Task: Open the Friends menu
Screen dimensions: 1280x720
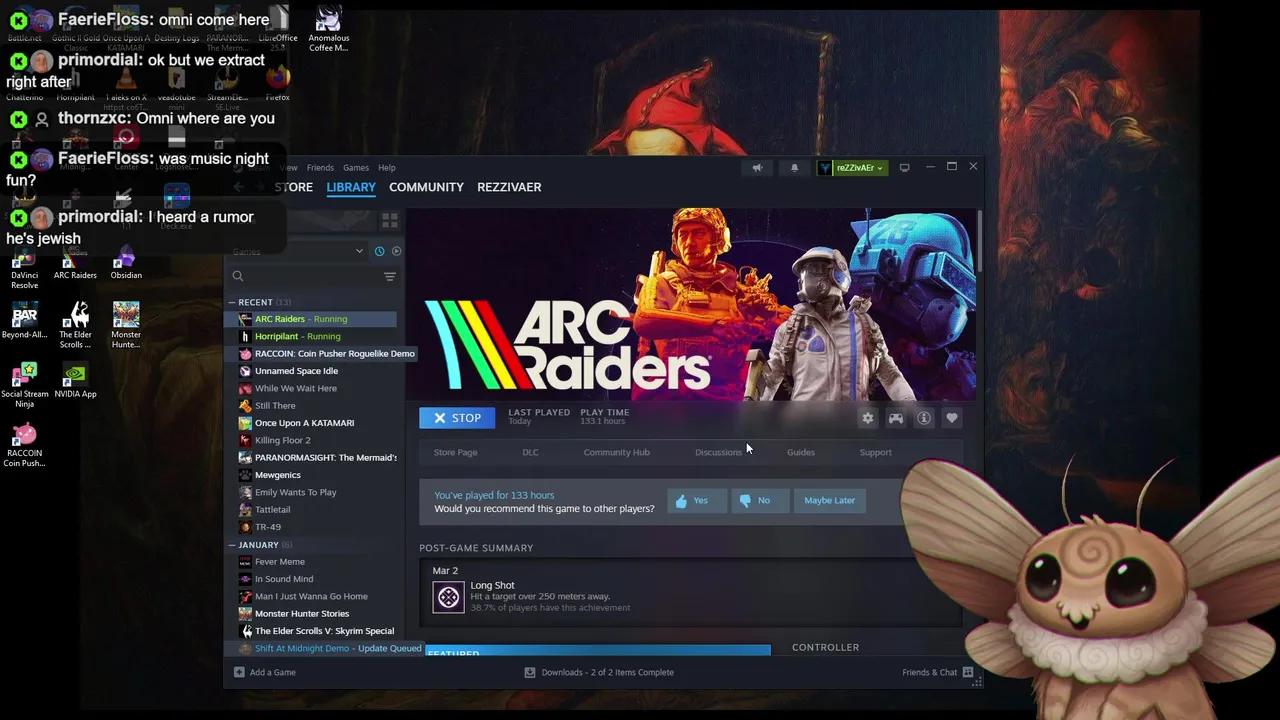Action: (320, 168)
